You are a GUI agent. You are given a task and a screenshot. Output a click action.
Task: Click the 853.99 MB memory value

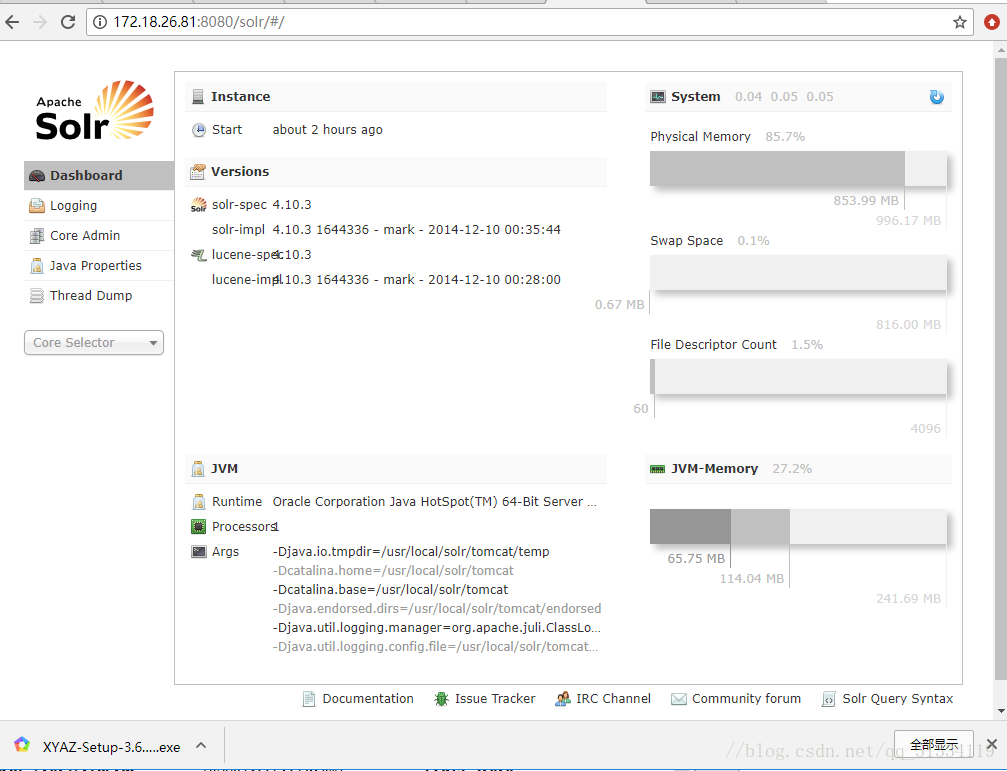[866, 201]
